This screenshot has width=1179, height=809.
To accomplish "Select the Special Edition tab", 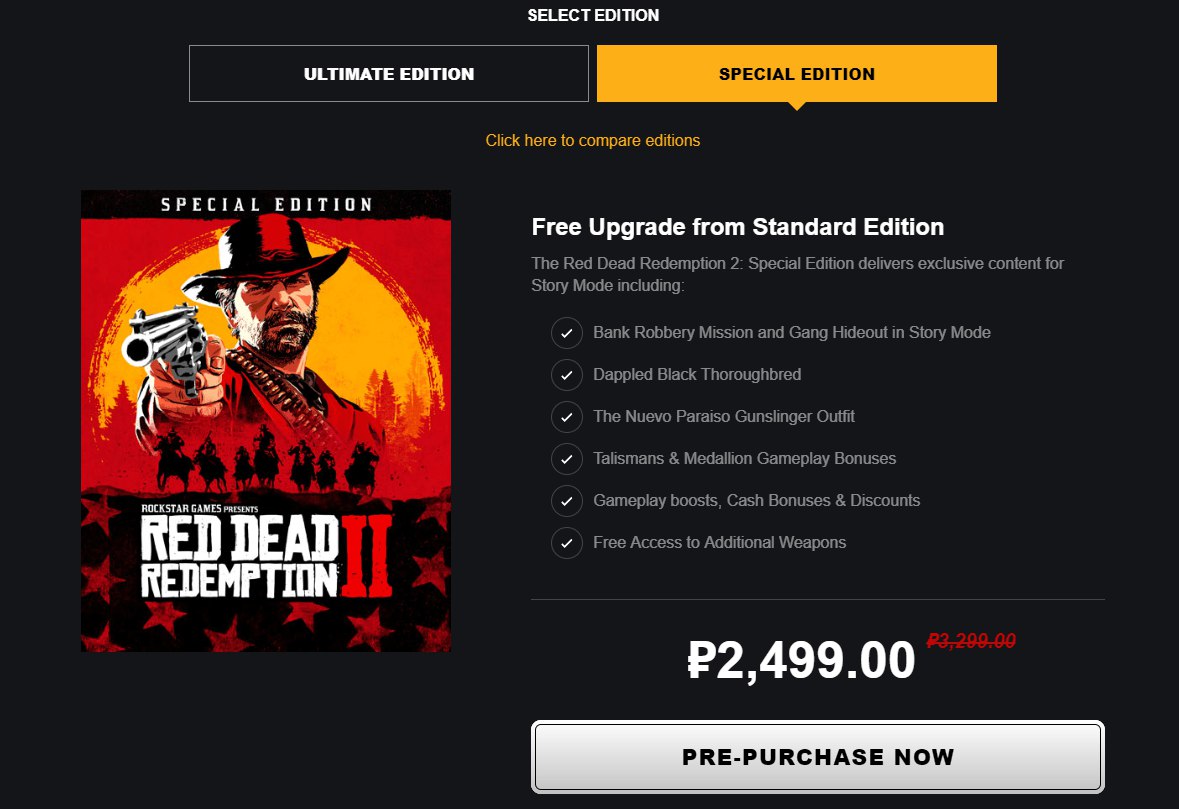I will tap(797, 74).
